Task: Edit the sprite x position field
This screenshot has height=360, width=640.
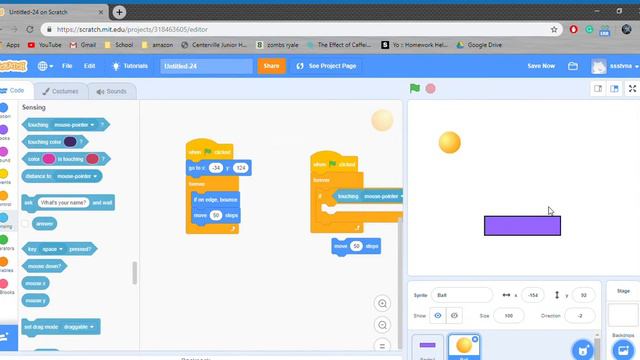Action: coord(533,295)
